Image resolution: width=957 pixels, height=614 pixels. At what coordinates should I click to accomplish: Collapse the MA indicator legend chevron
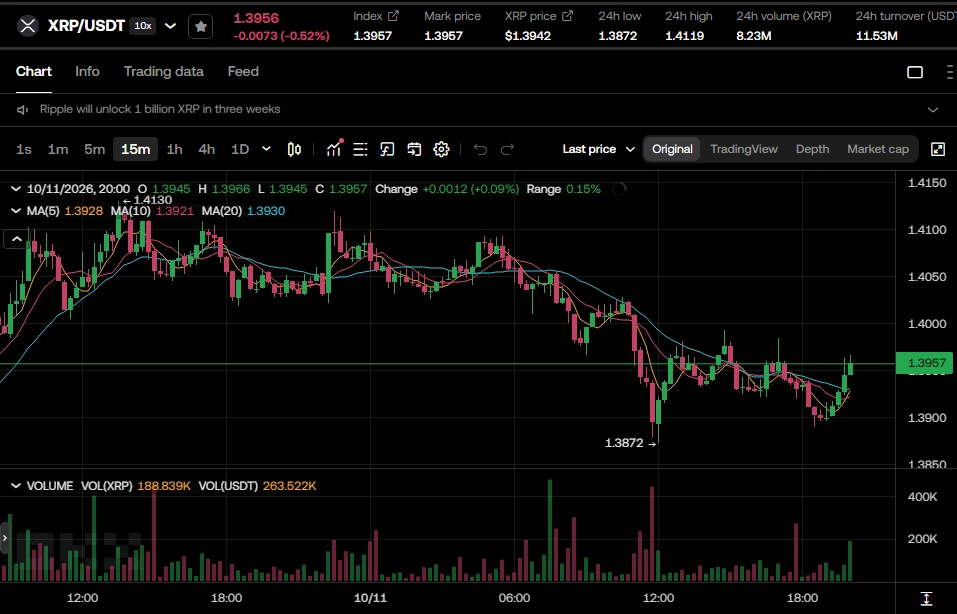click(x=16, y=211)
